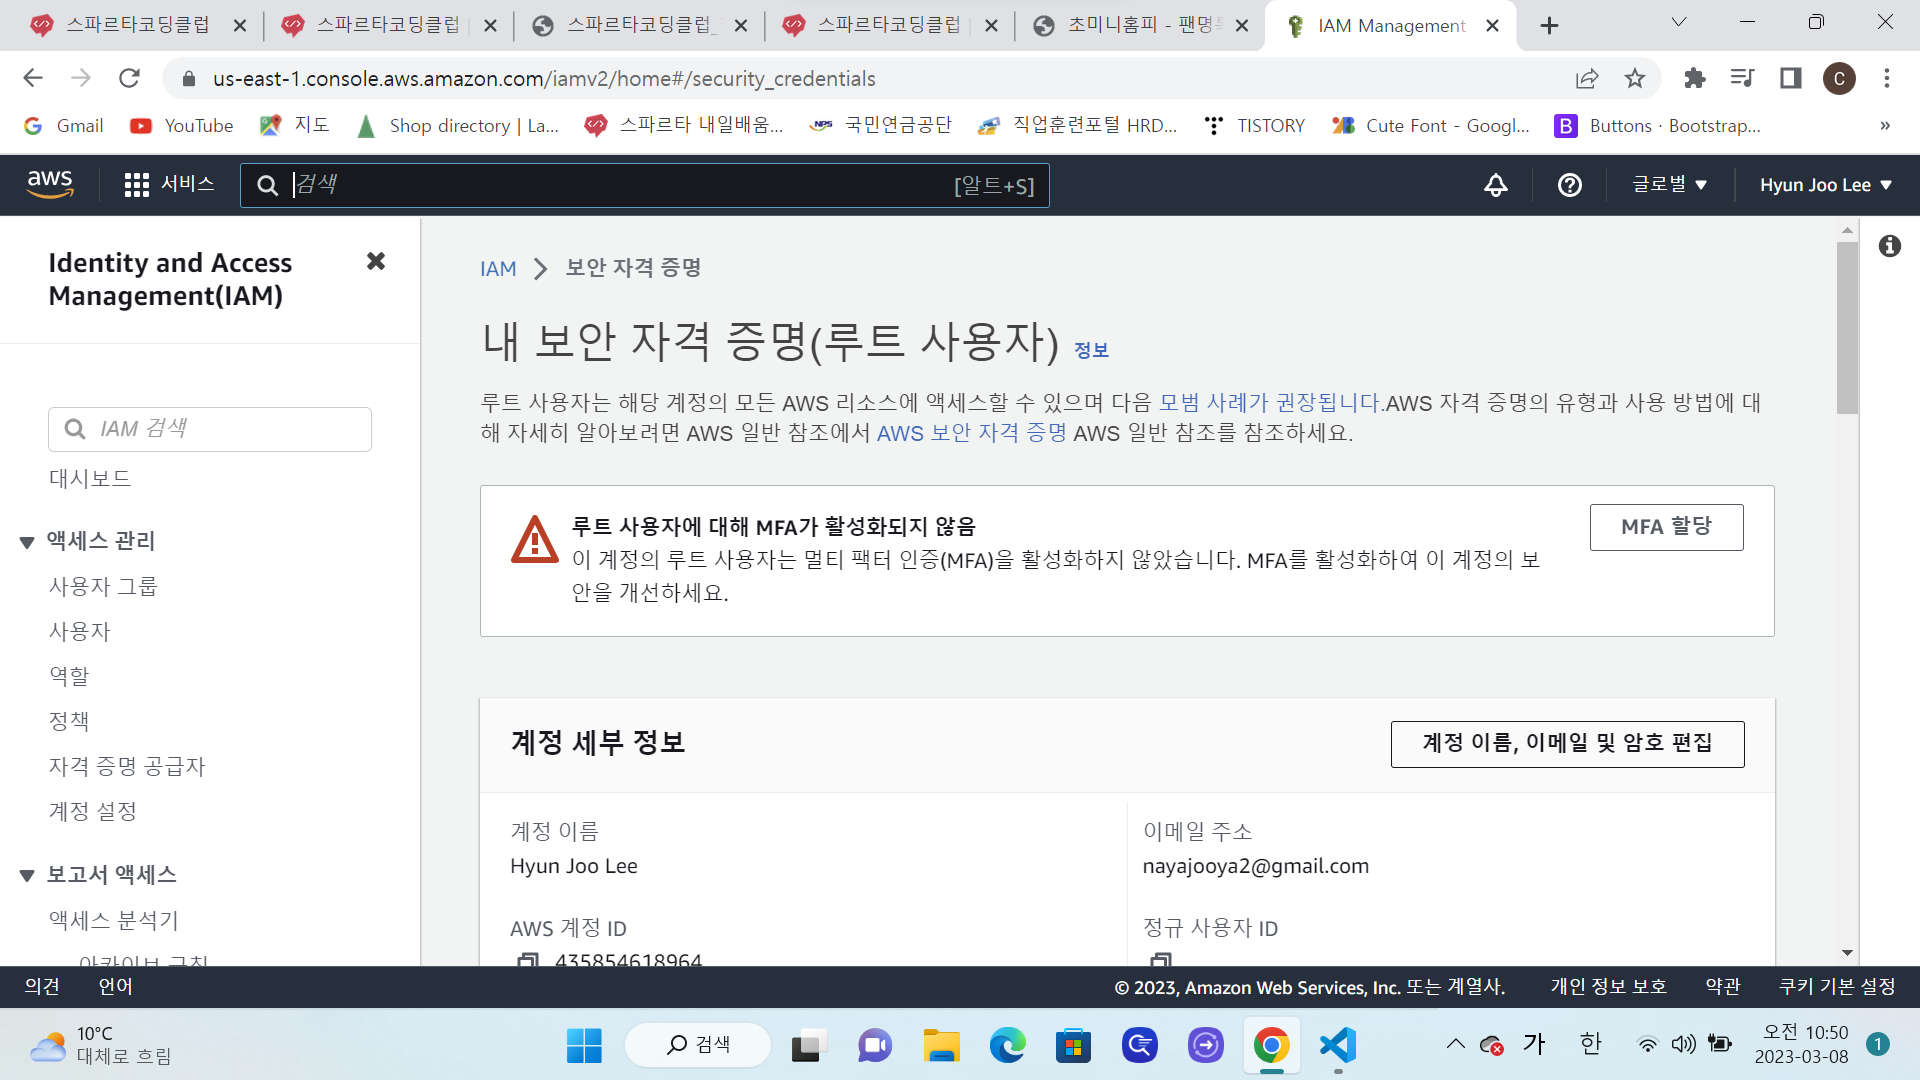
Task: Open 쿠키 기본 설정 in footer
Action: [1837, 987]
